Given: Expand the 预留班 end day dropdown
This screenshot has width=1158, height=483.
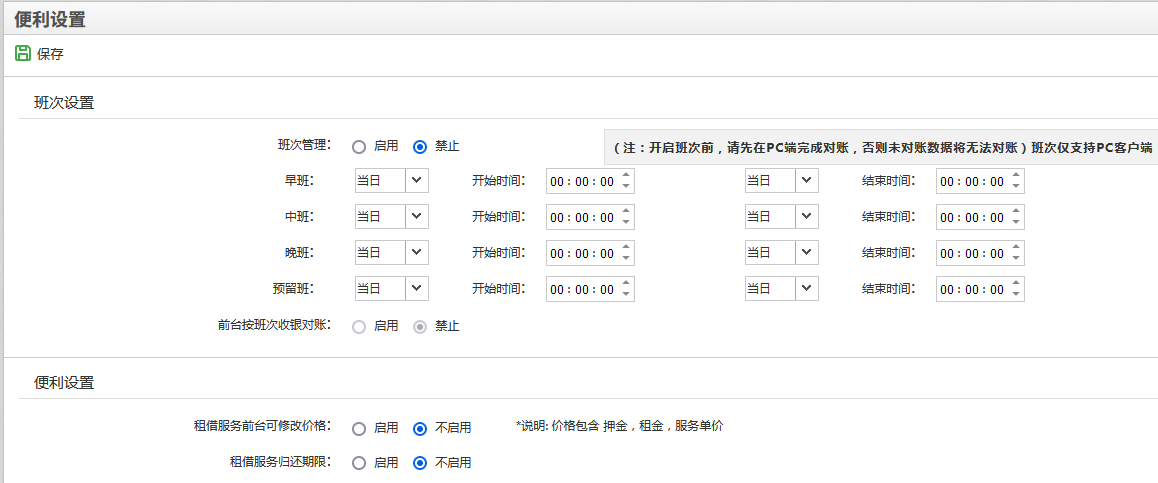Looking at the screenshot, I should pos(781,288).
